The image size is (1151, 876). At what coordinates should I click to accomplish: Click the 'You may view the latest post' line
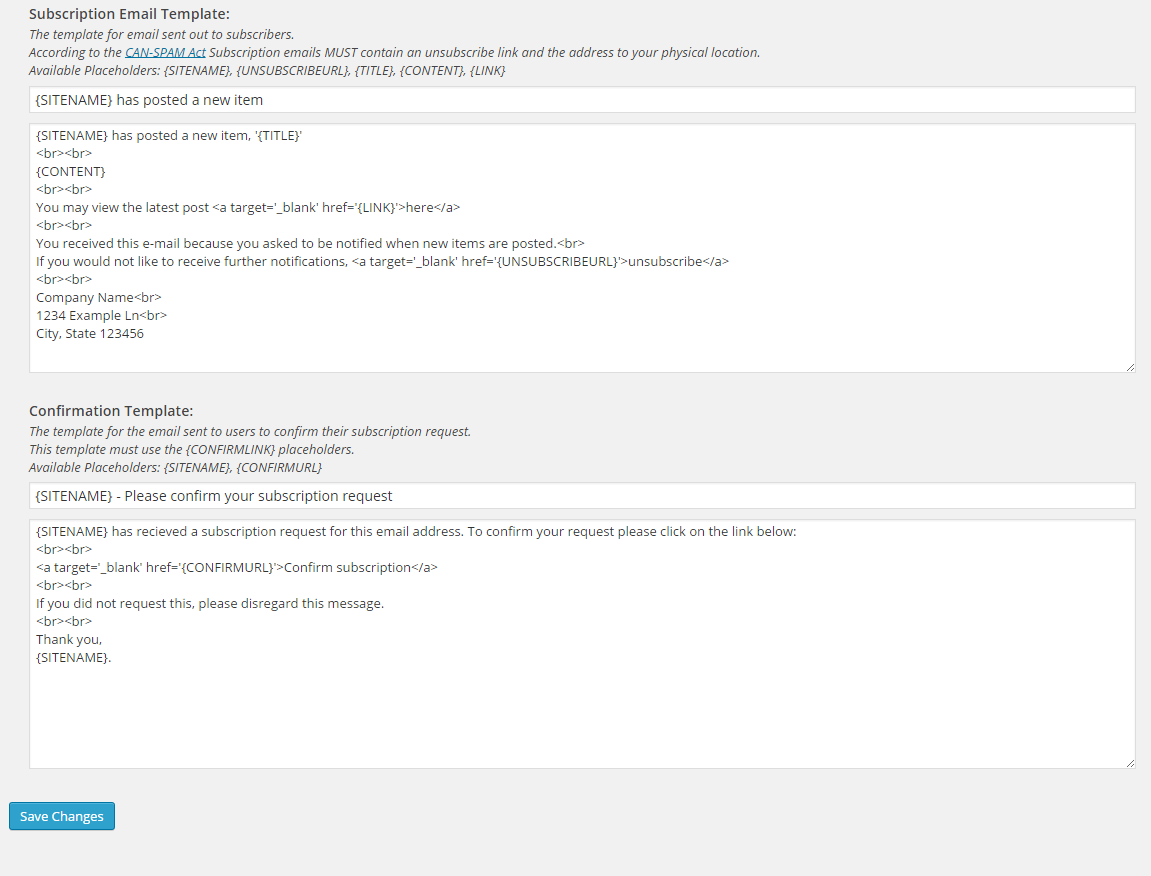pos(248,208)
